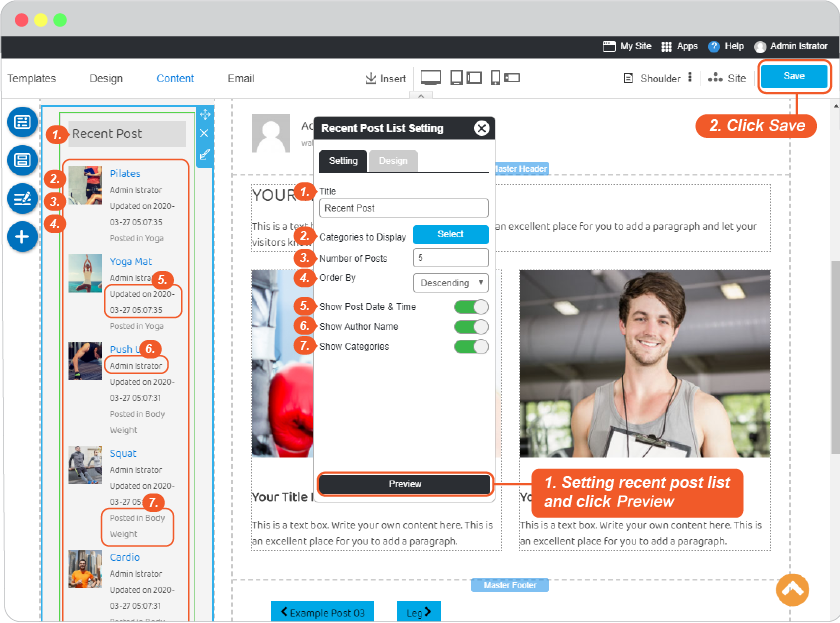This screenshot has height=623, width=840.
Task: Click the Help question mark icon
Action: [714, 47]
